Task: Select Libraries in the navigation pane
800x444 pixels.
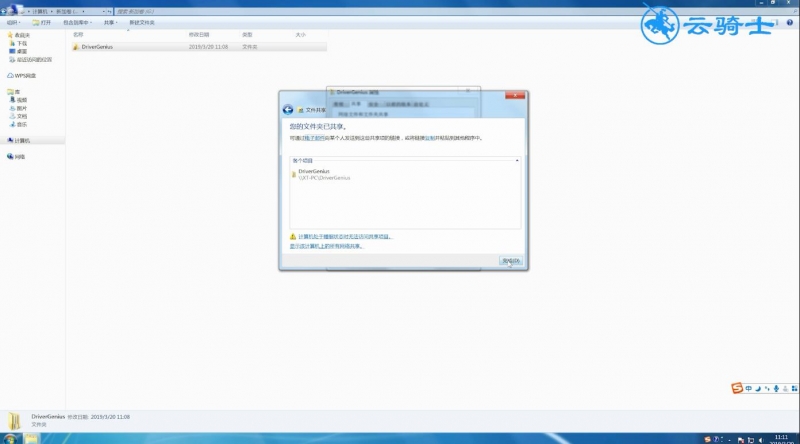Action: point(14,92)
